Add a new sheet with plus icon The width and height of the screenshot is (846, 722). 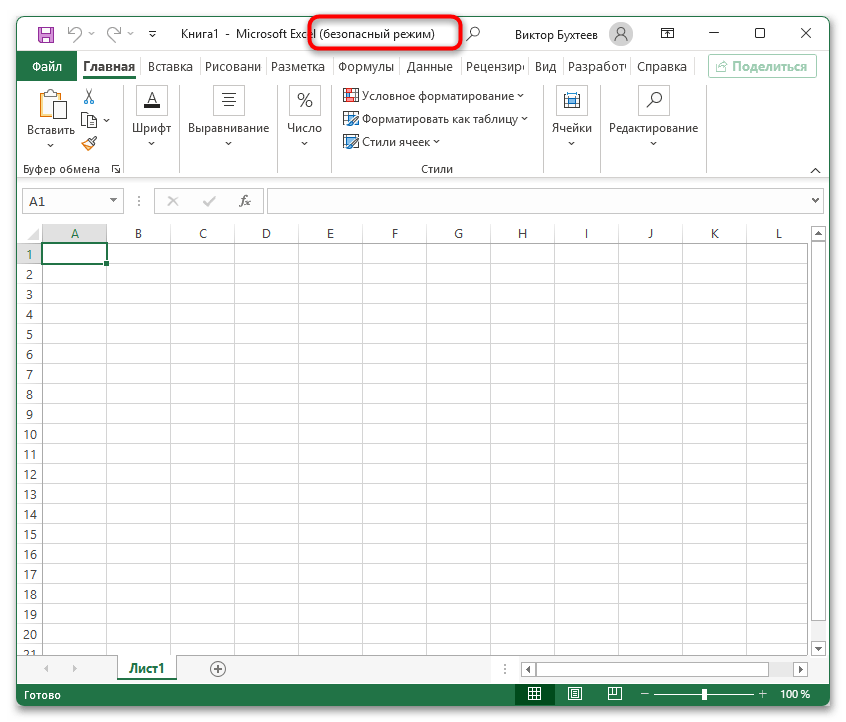pos(218,669)
